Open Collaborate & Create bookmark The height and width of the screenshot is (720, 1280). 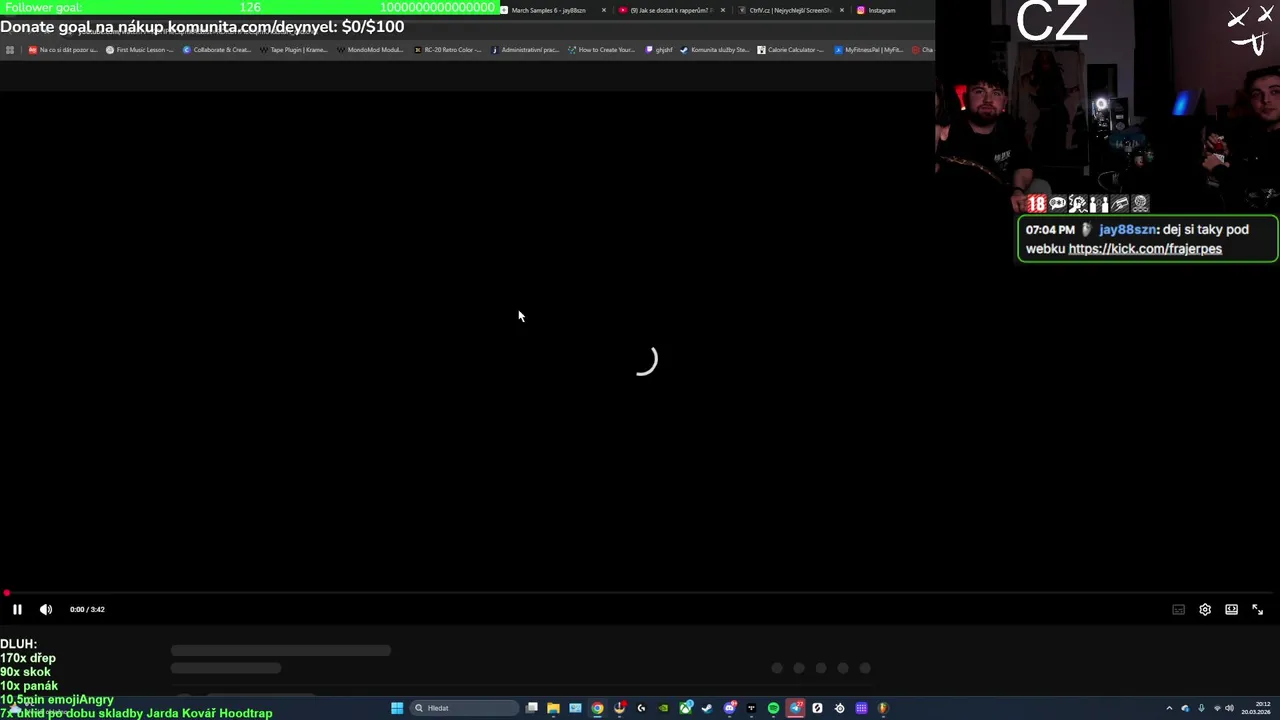pyautogui.click(x=217, y=50)
